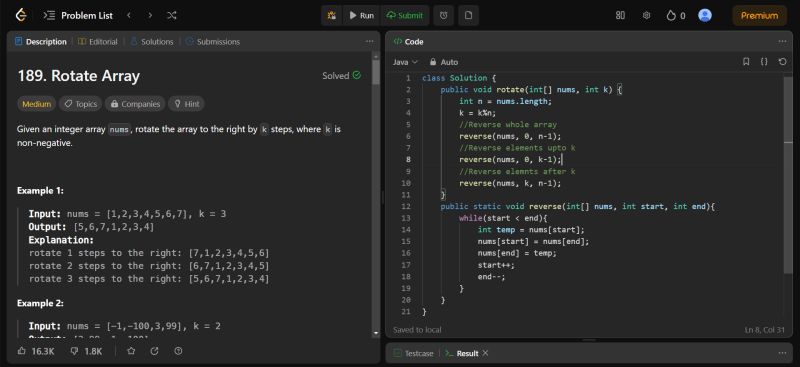The image size is (800, 367).
Task: Click the Solved status checkmark
Action: (x=357, y=76)
